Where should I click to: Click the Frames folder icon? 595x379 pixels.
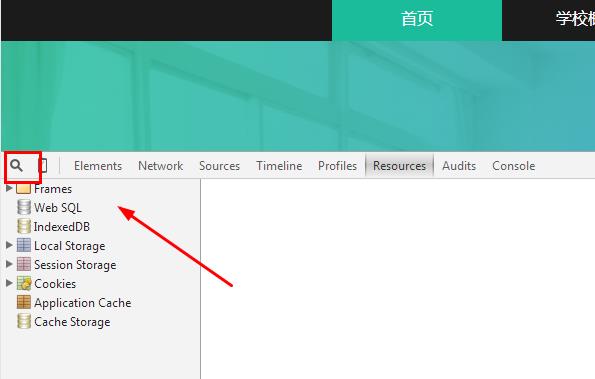tap(24, 189)
